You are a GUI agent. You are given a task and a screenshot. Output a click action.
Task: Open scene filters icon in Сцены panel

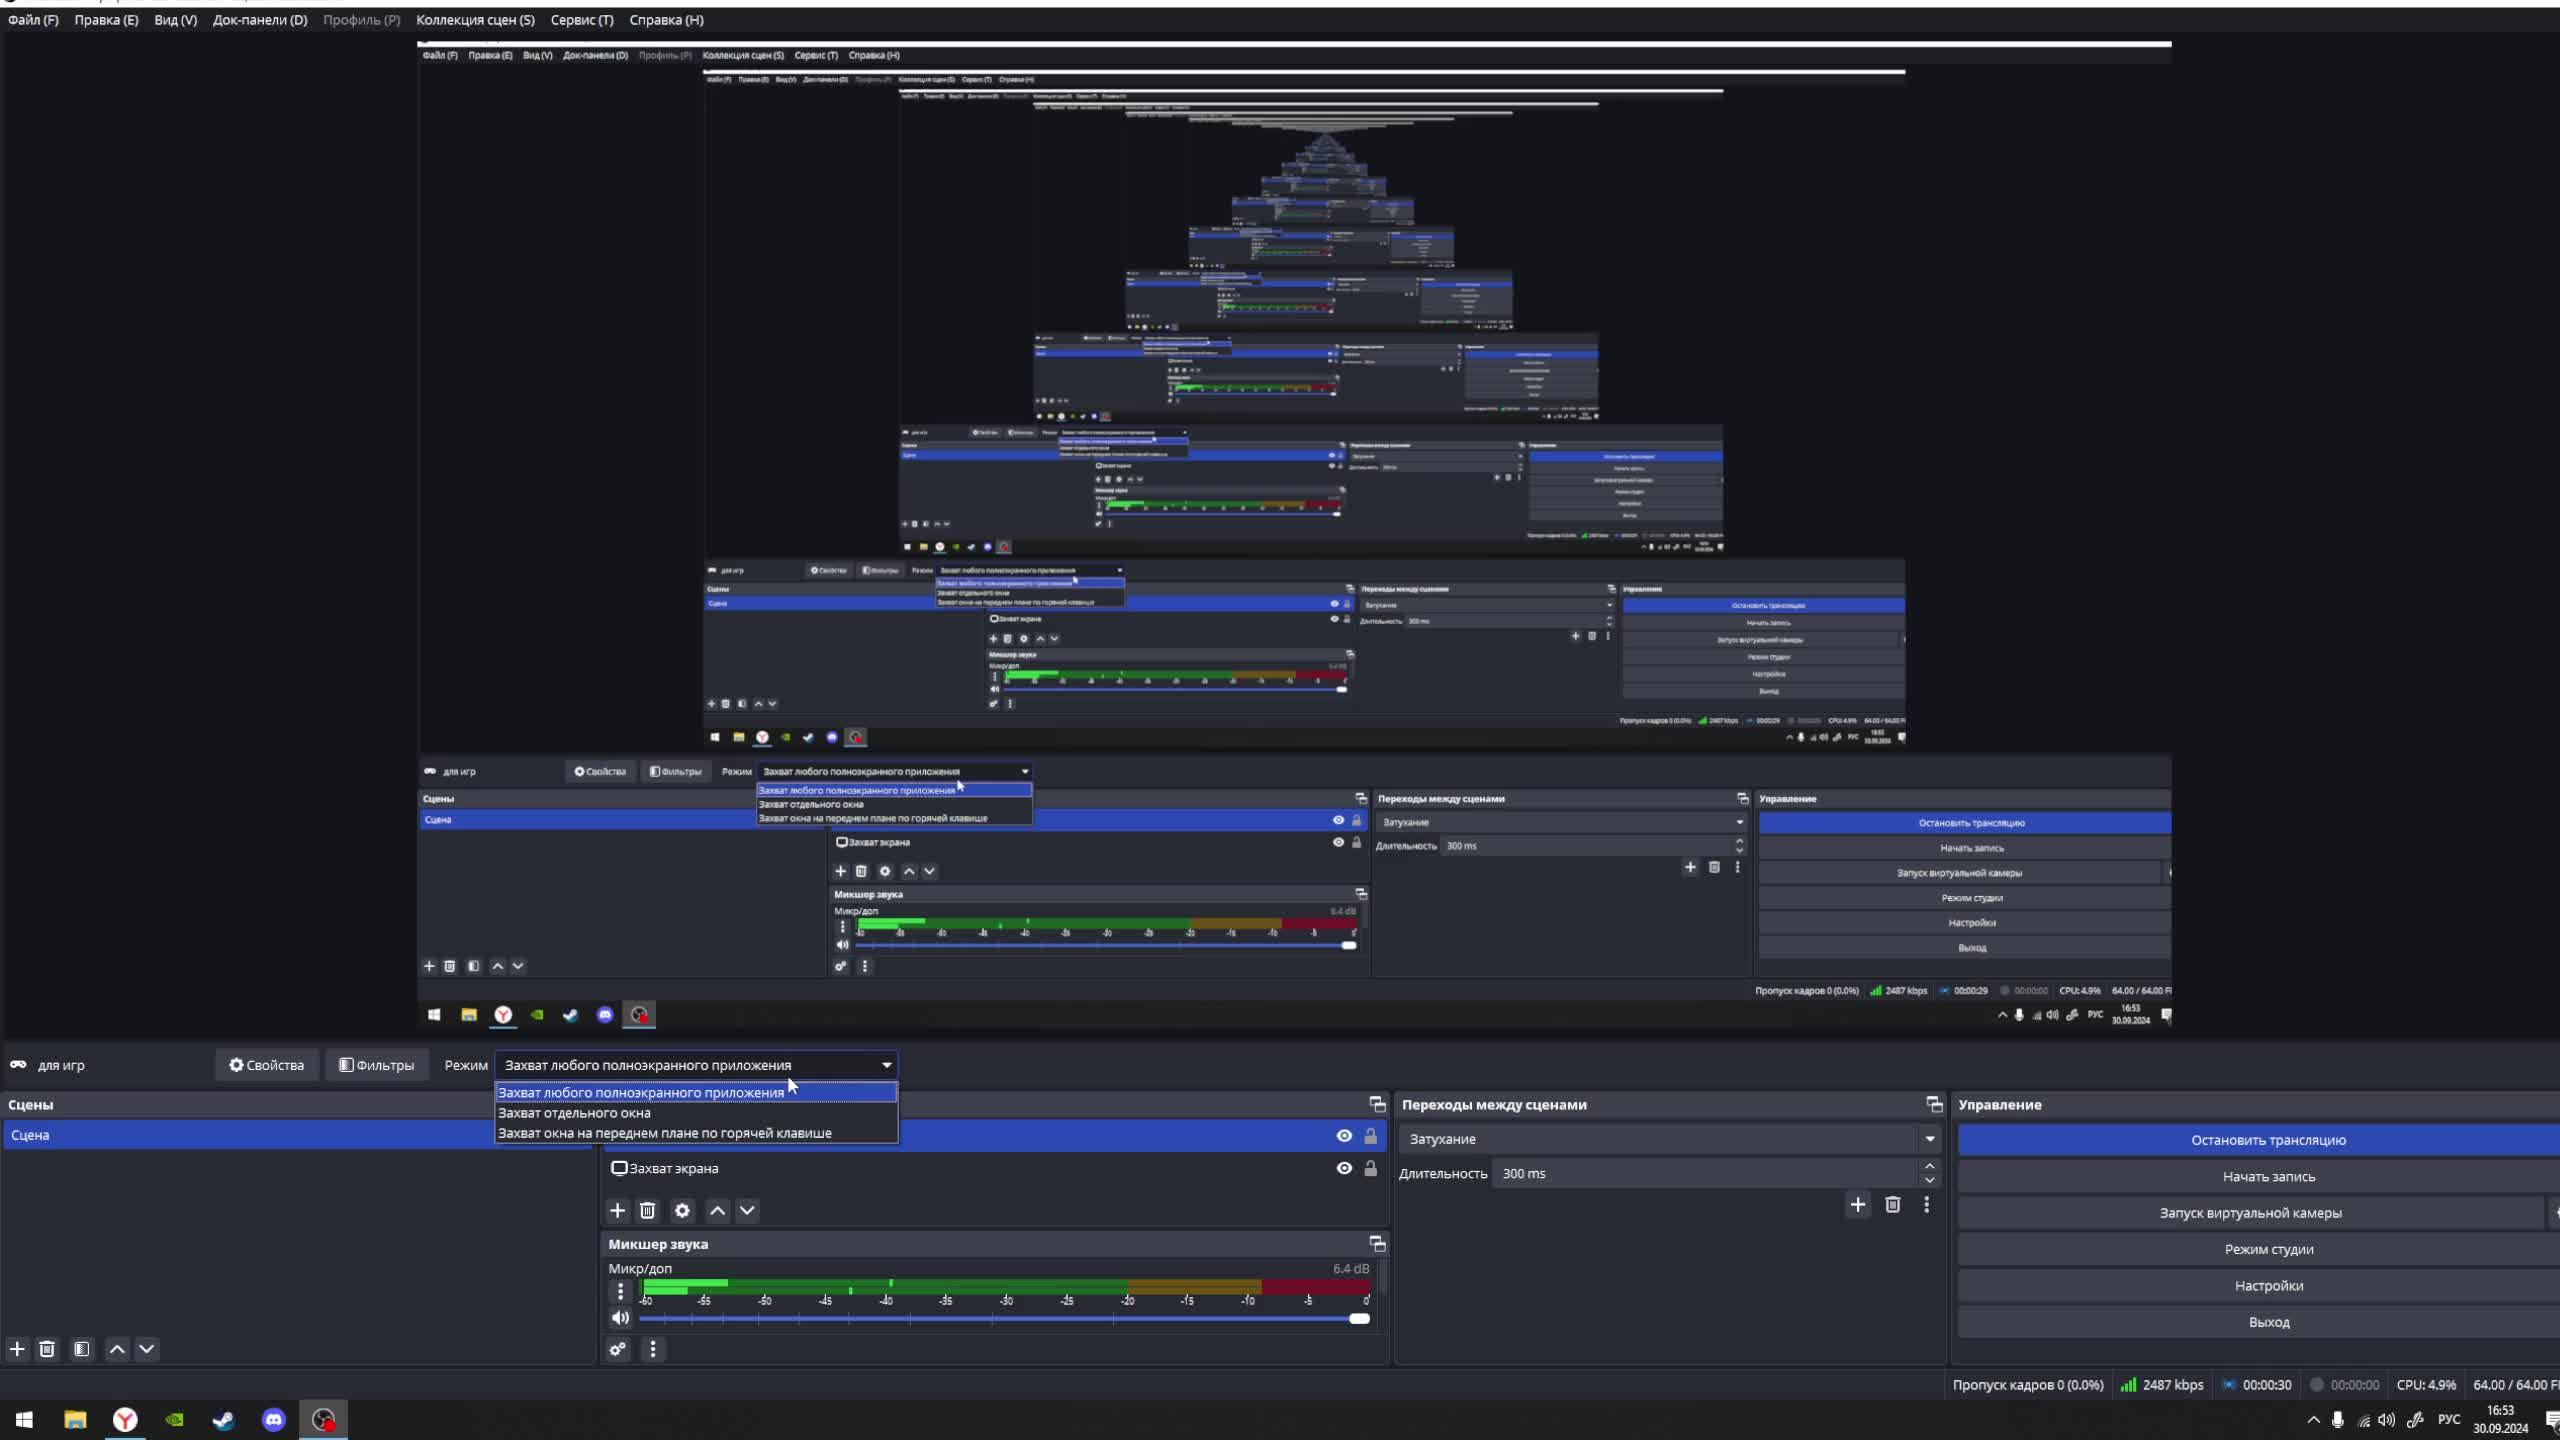click(x=82, y=1350)
